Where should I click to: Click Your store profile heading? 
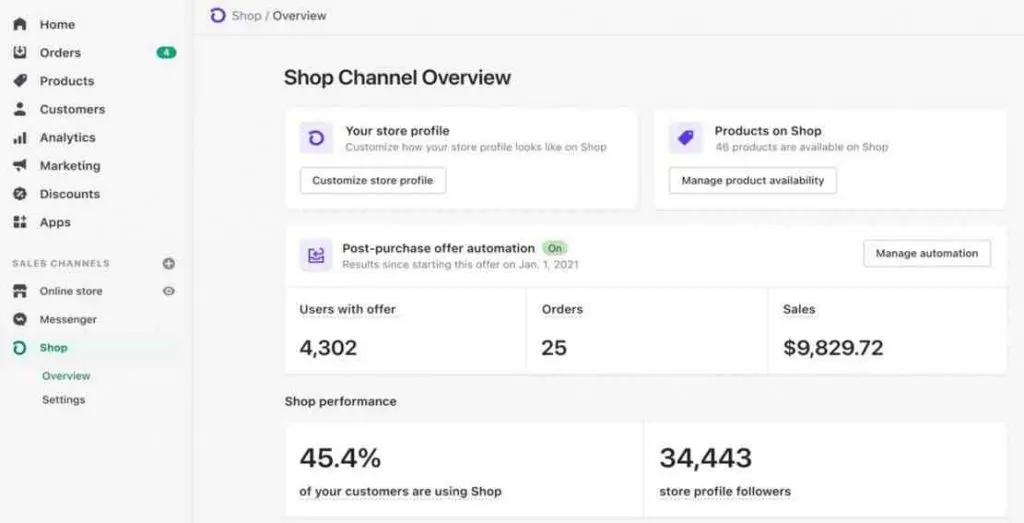coord(397,131)
